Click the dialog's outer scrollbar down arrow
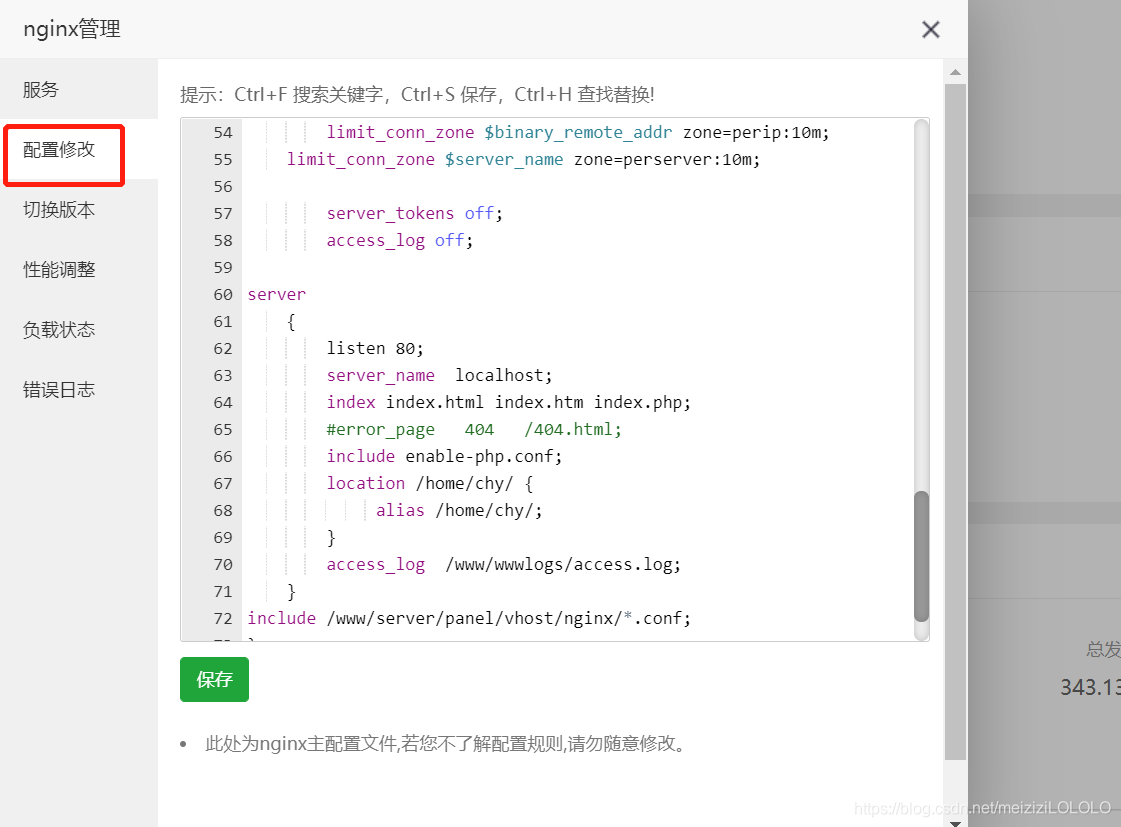1121x827 pixels. 955,822
